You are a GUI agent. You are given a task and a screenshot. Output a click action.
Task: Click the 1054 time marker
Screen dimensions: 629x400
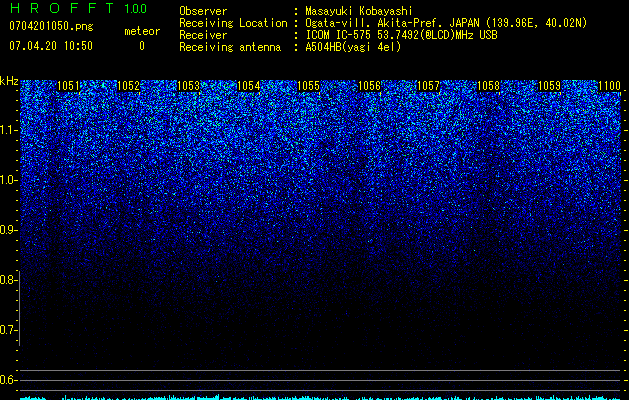(x=249, y=86)
